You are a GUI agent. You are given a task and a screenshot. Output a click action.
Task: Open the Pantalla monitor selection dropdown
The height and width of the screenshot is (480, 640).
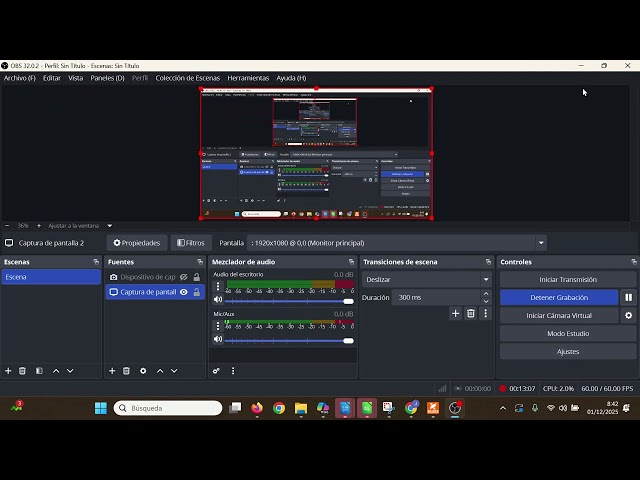coord(541,243)
